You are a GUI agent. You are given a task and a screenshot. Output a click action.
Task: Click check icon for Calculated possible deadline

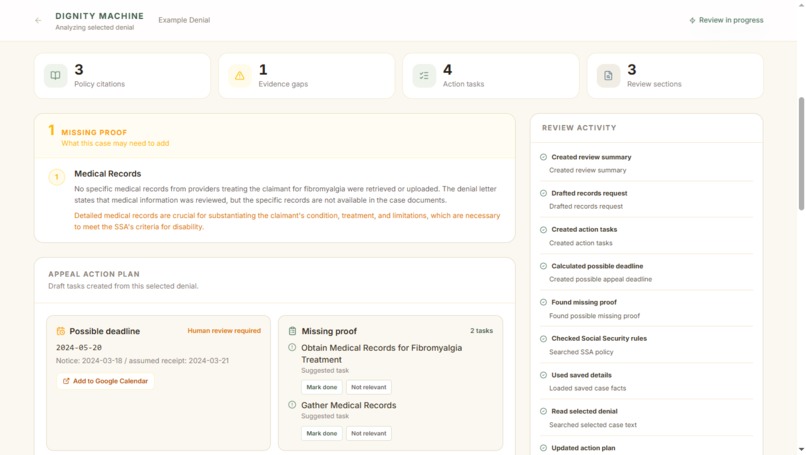tap(543, 266)
